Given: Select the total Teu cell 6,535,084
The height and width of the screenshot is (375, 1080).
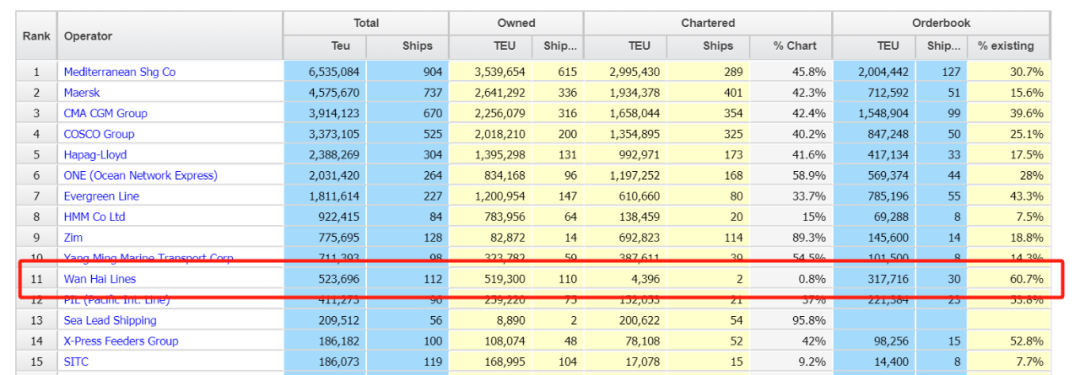Looking at the screenshot, I should click(x=325, y=72).
